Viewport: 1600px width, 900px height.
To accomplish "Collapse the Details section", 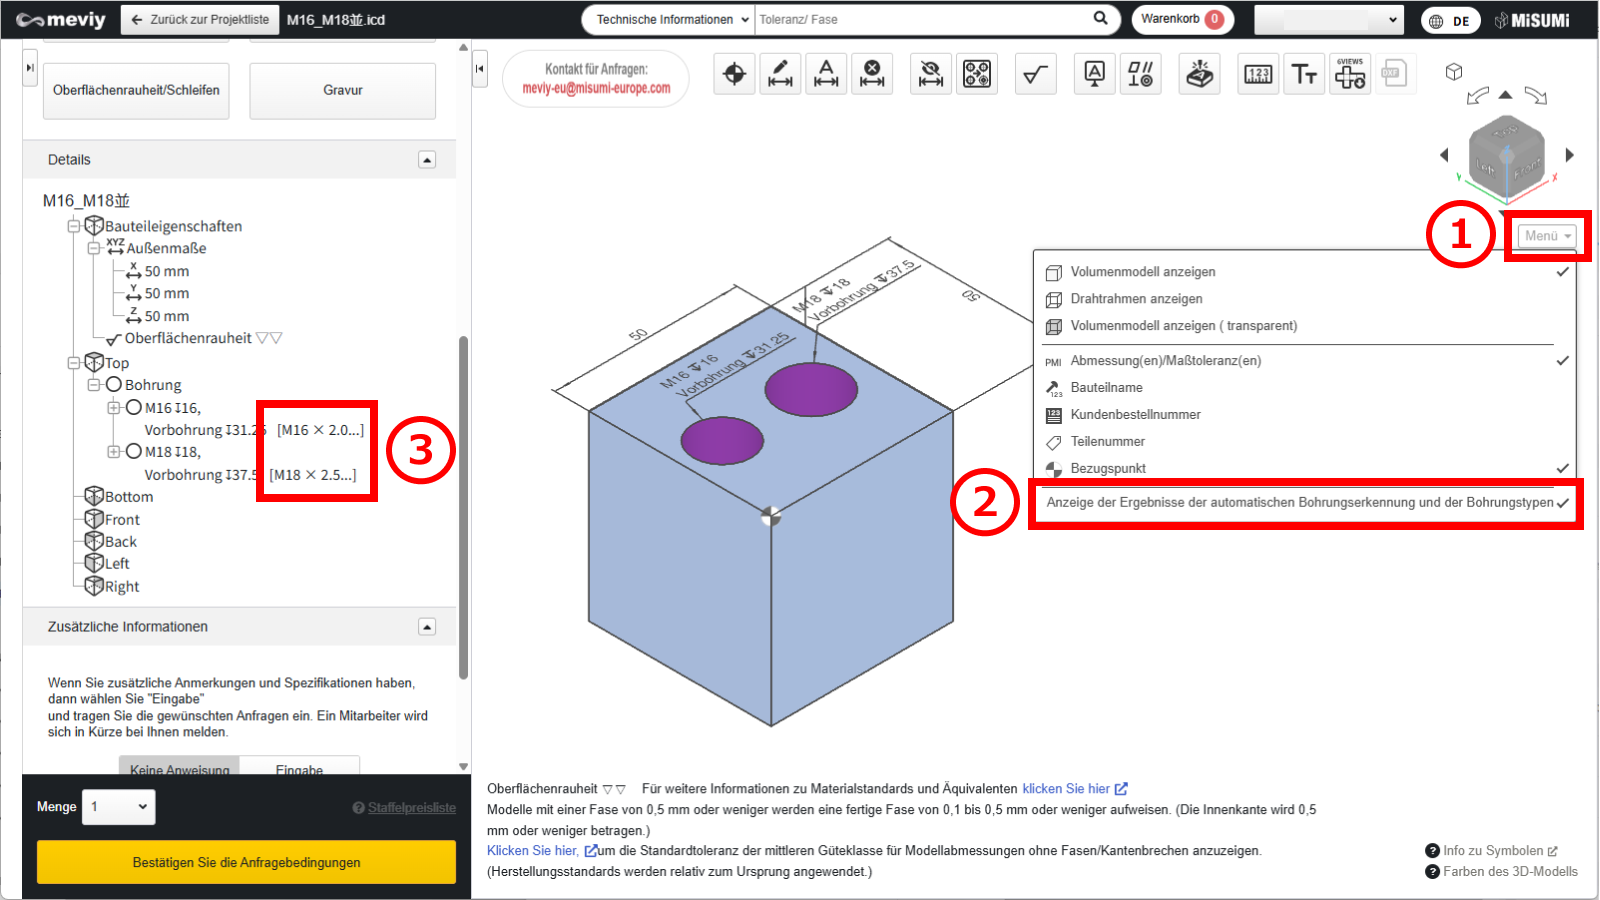I will coord(427,160).
